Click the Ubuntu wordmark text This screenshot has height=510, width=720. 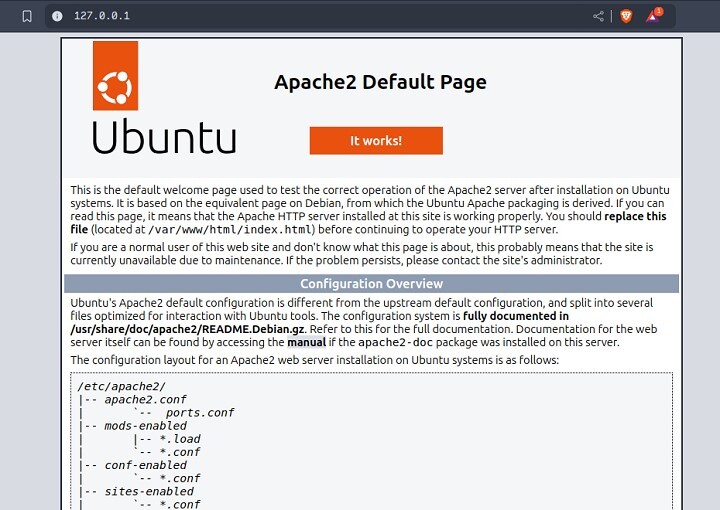pos(164,136)
